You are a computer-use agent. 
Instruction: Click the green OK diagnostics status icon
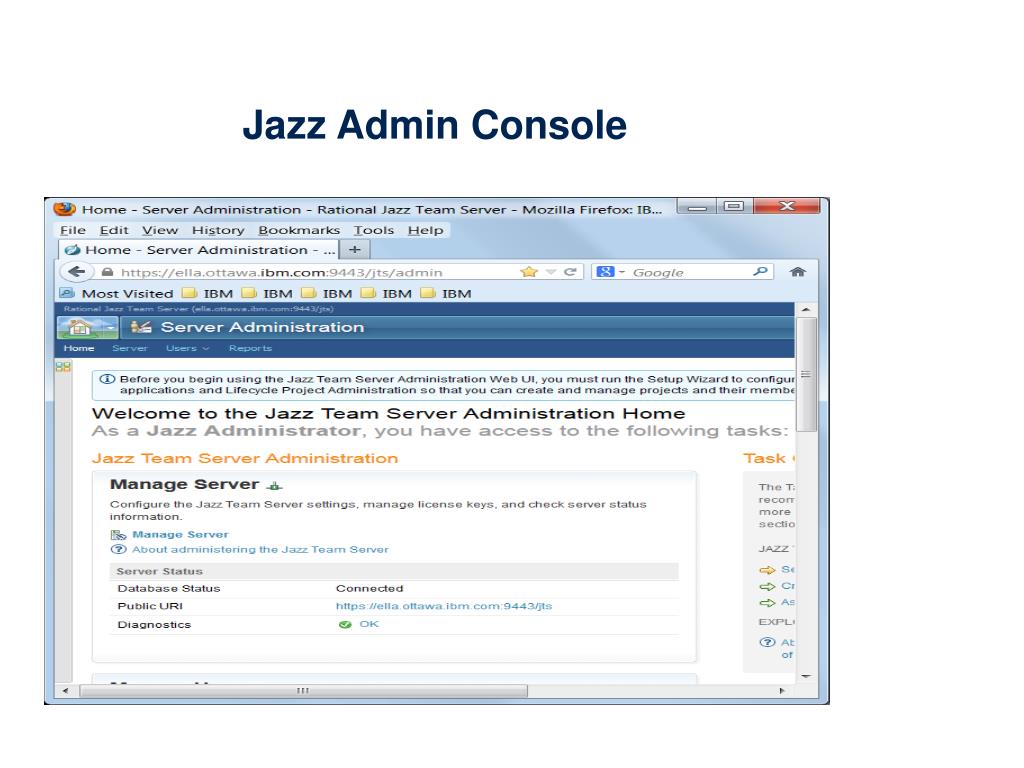pyautogui.click(x=344, y=623)
